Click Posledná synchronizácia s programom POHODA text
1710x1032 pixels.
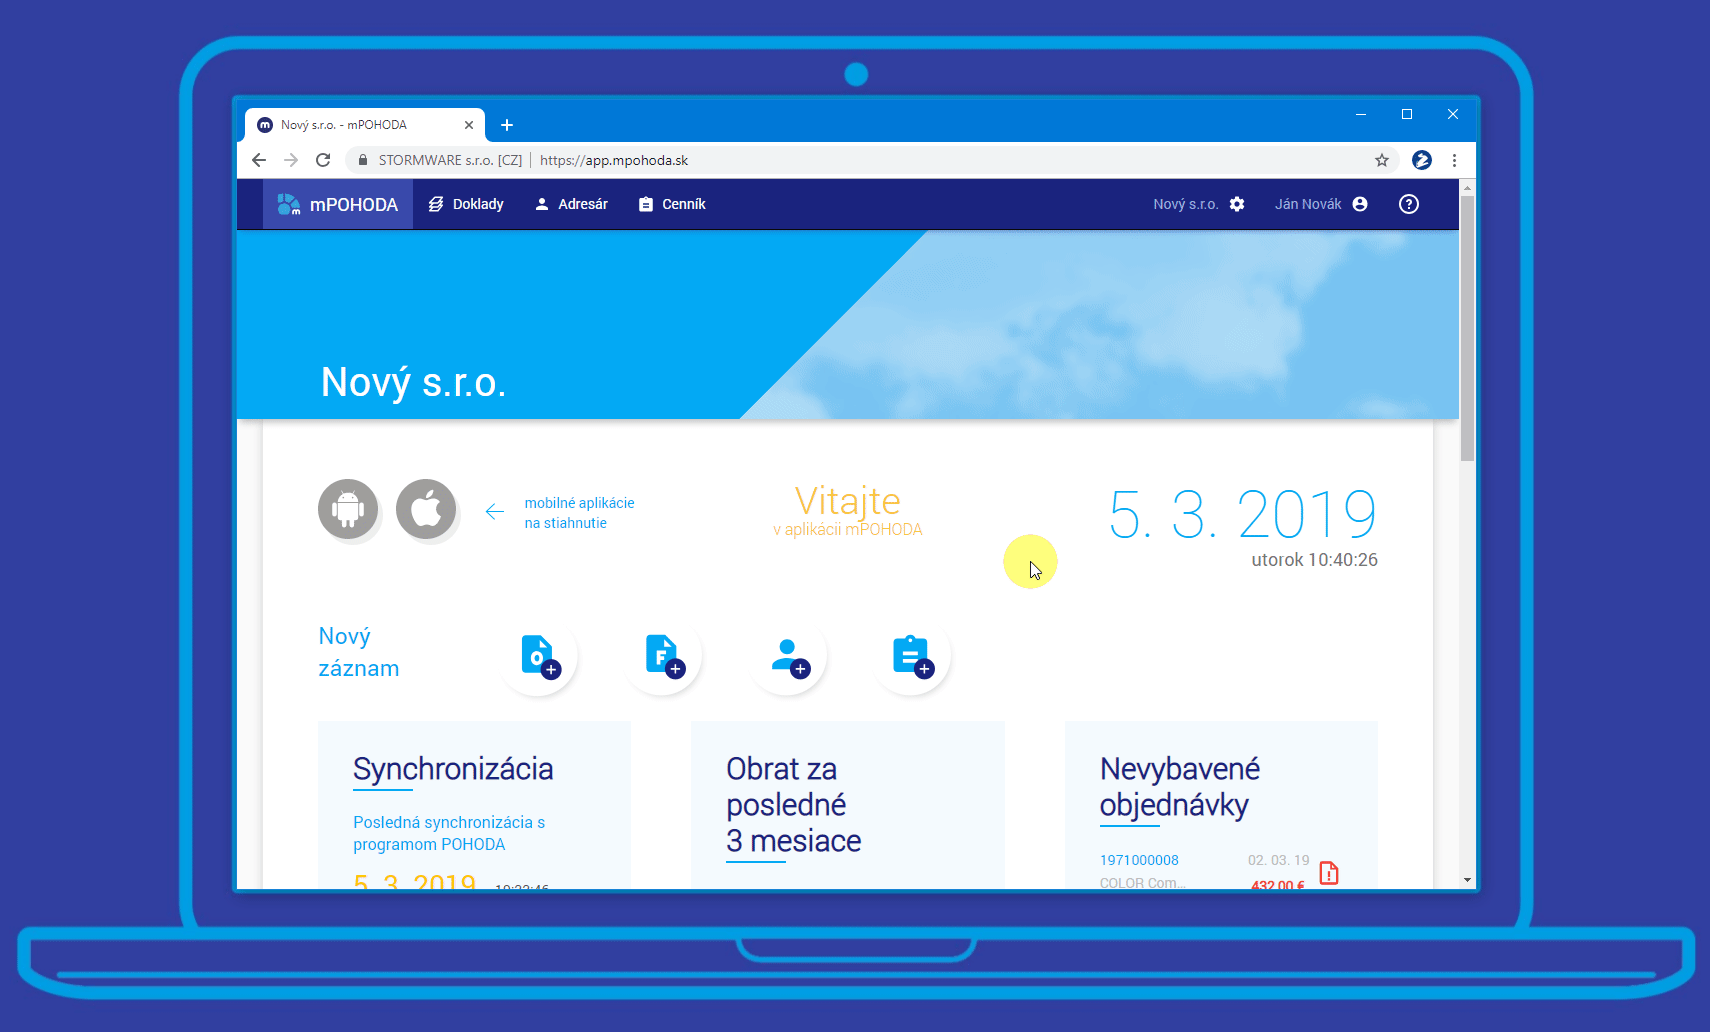449,833
